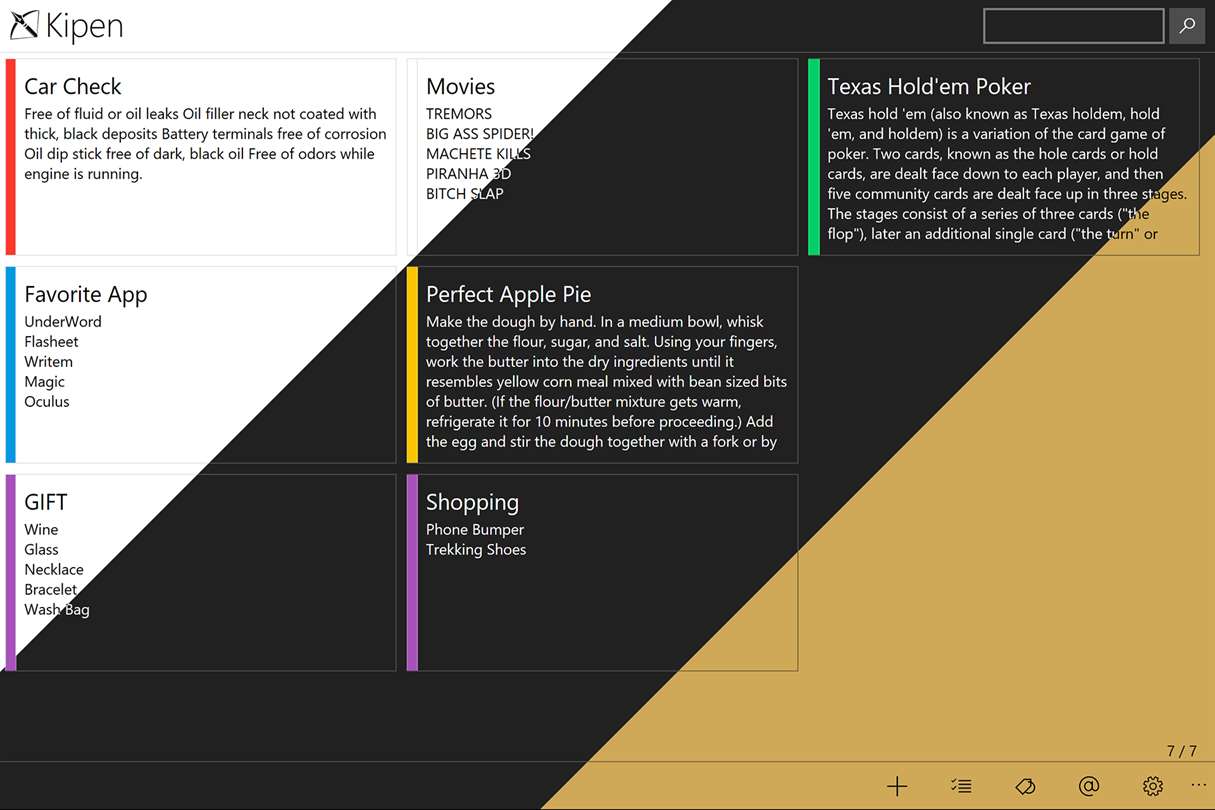
Task: Focus the search input box
Action: 1073,26
